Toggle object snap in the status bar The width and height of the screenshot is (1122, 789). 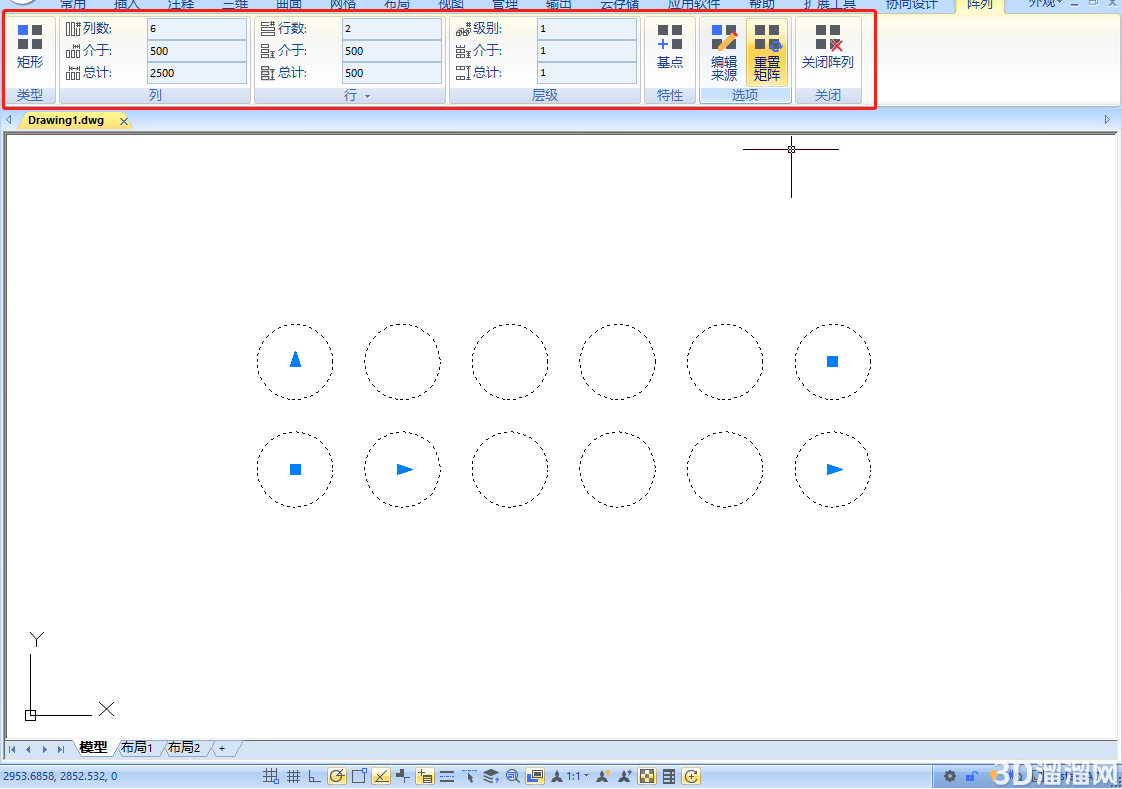(x=359, y=776)
